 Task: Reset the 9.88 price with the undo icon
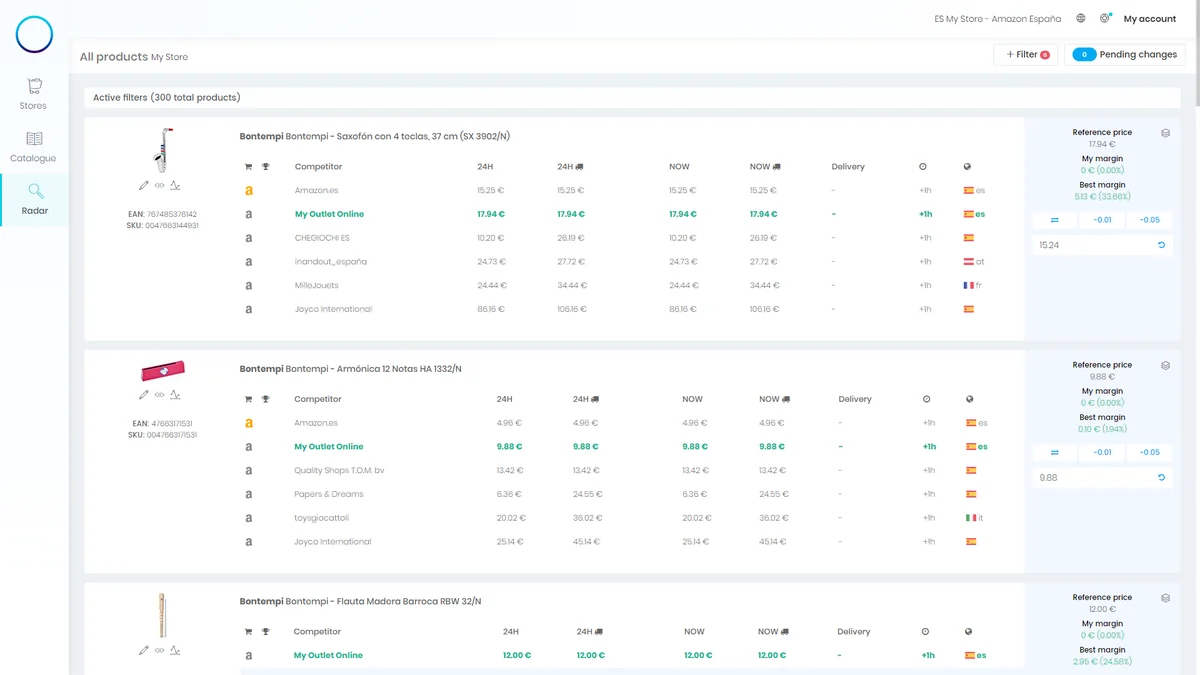pos(1162,478)
